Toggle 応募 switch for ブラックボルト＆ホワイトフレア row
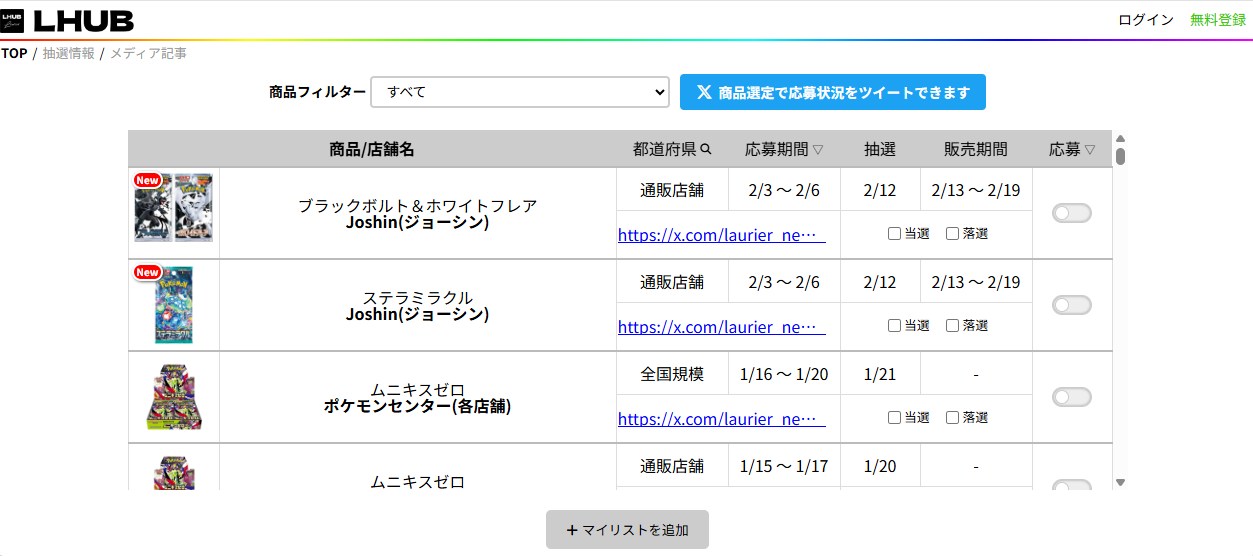 [1071, 213]
